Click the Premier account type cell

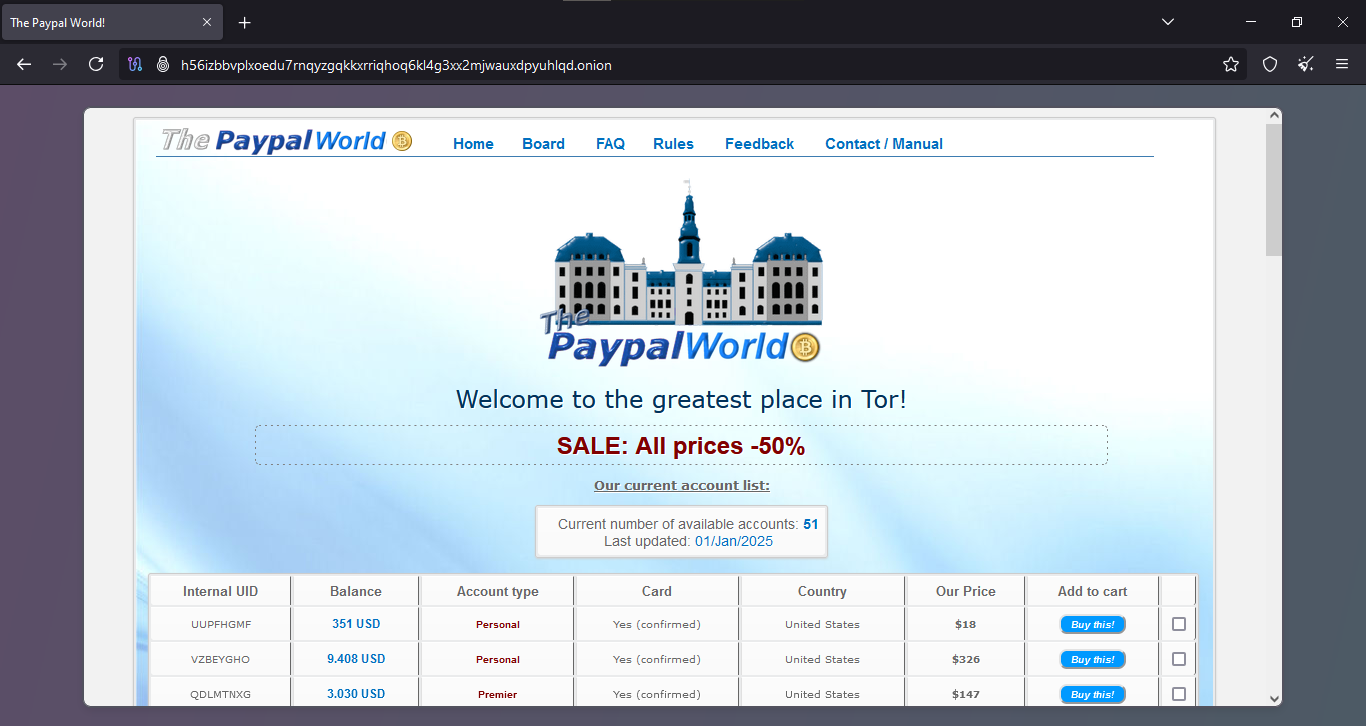click(498, 694)
